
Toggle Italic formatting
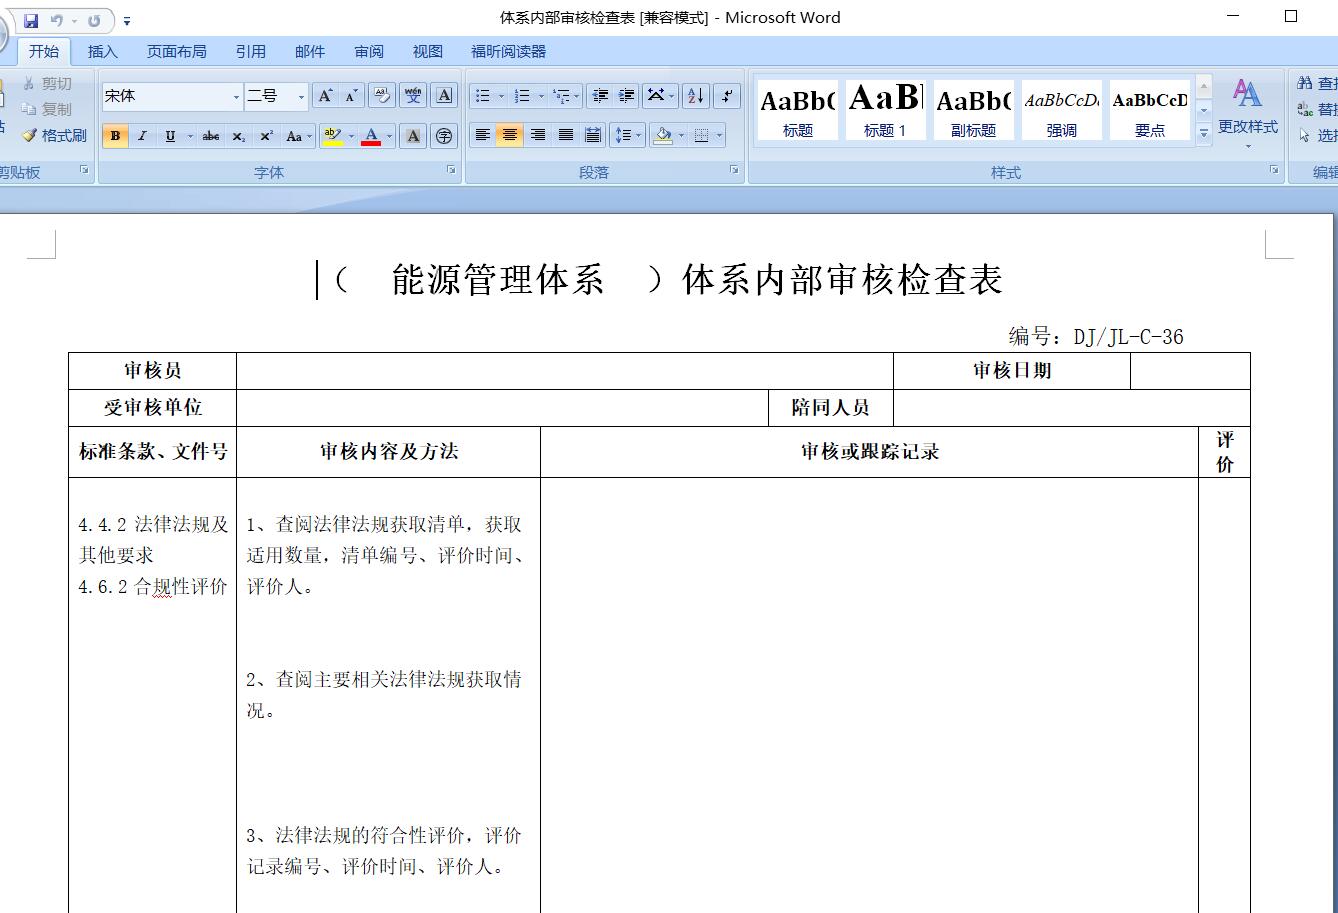(142, 136)
